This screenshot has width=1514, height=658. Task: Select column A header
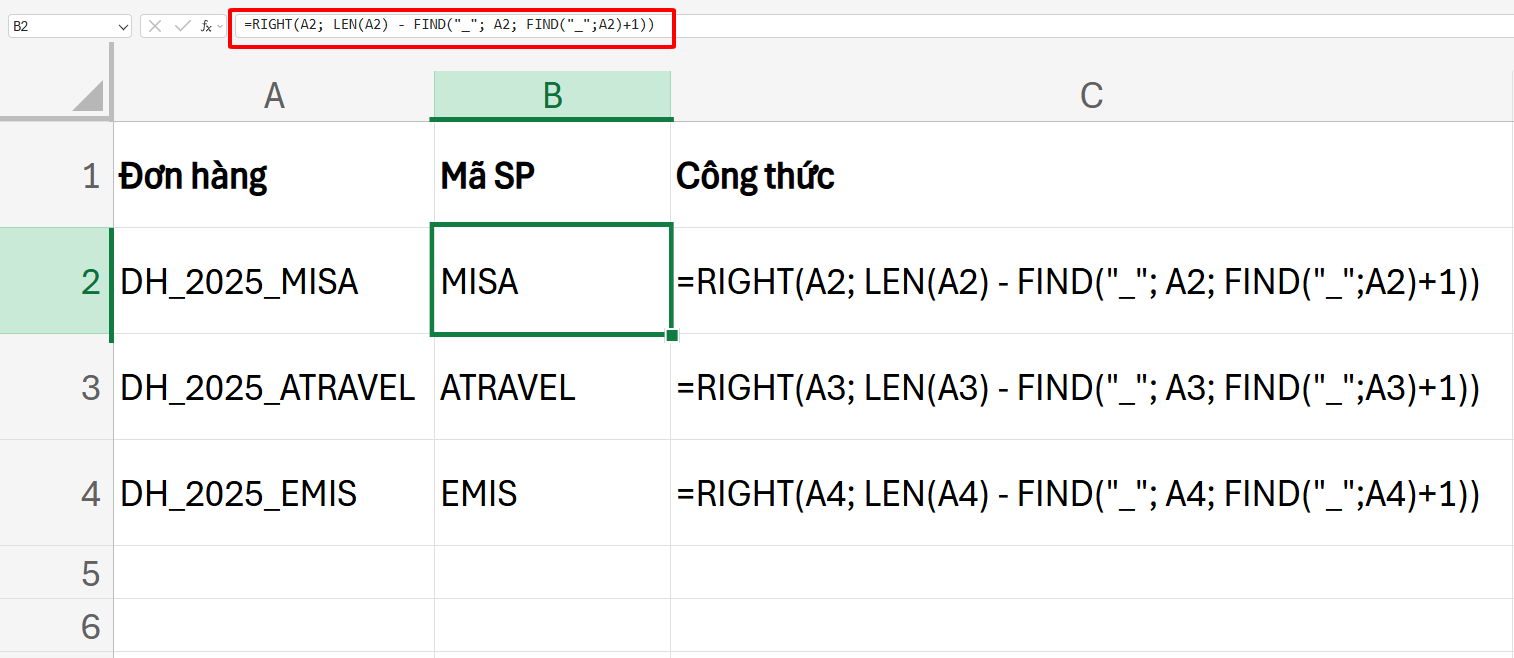point(274,96)
